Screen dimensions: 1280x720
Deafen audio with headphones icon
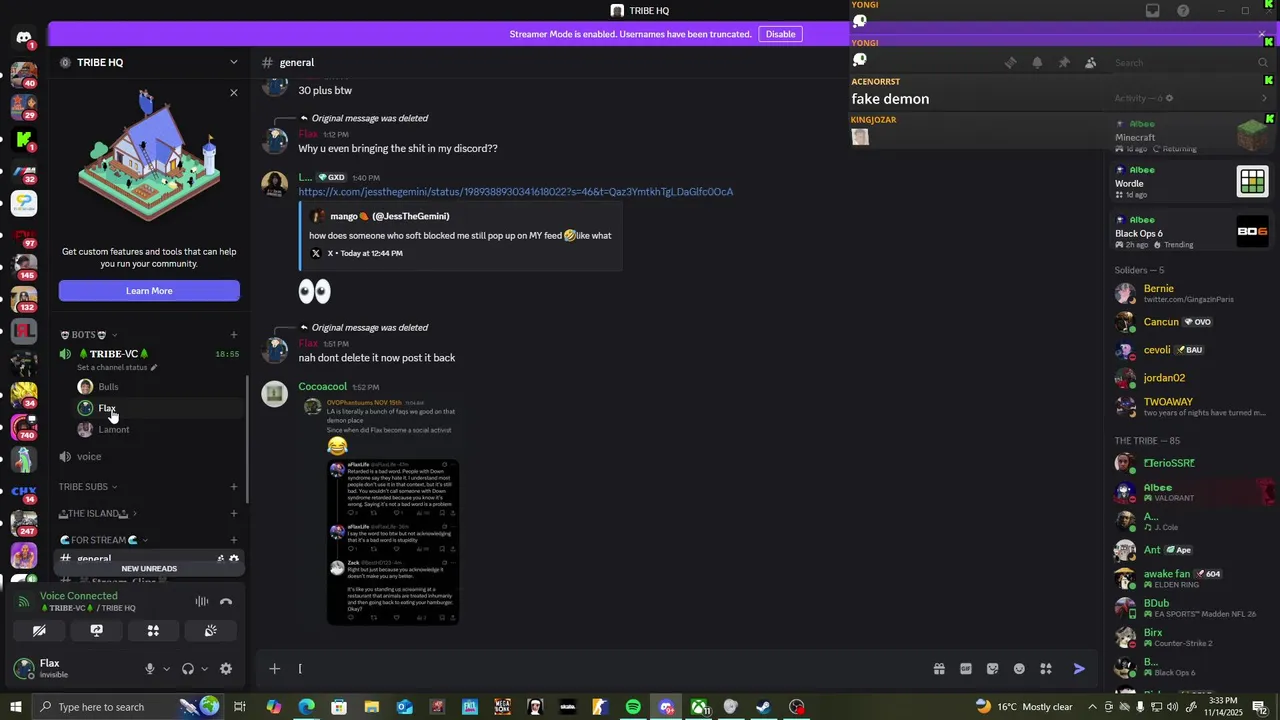click(x=187, y=669)
